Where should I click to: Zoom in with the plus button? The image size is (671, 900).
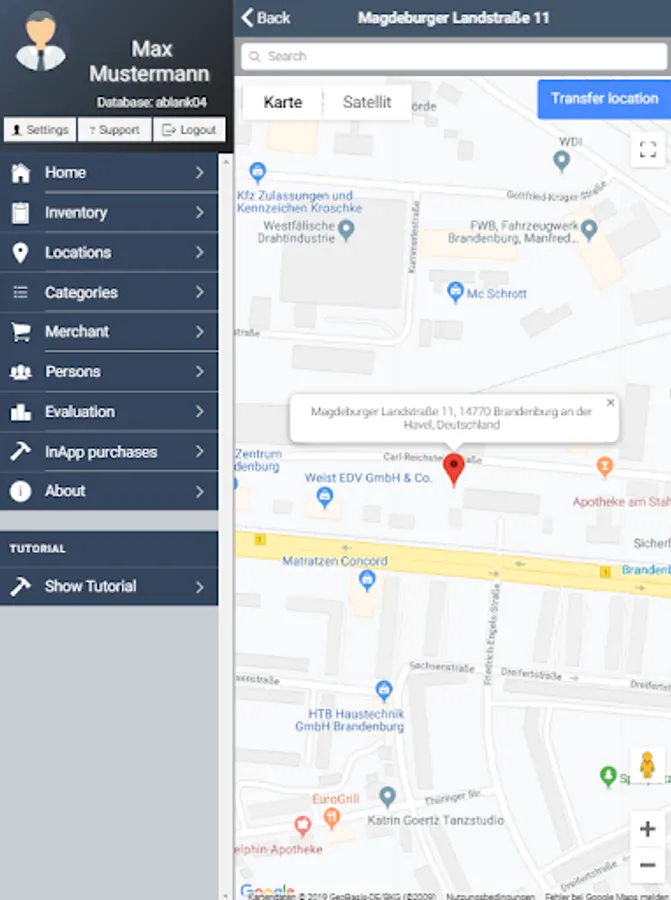coord(647,829)
